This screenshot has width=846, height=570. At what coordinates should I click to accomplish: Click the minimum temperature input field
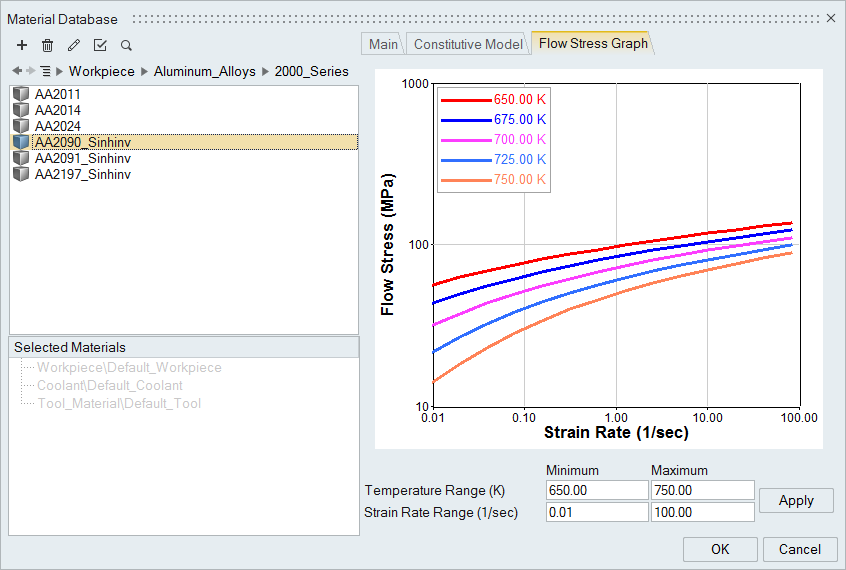[597, 490]
